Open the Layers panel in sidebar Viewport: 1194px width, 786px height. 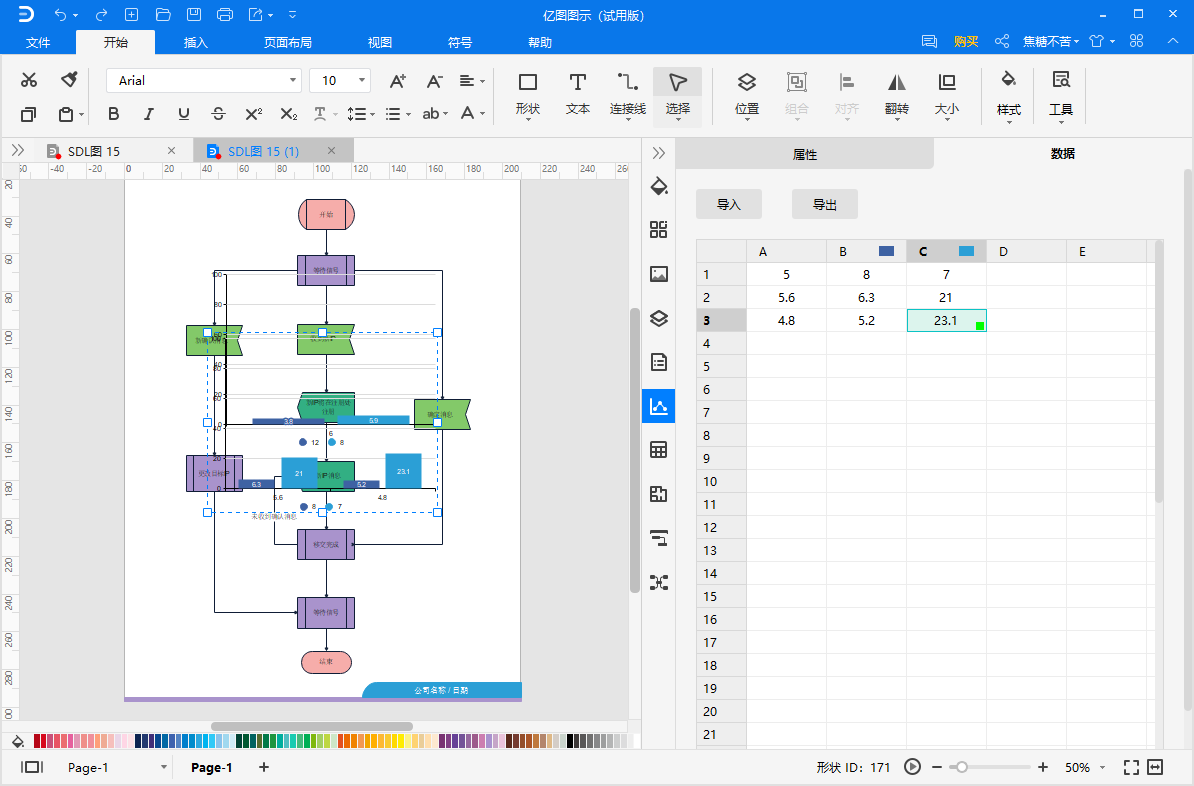coord(659,318)
